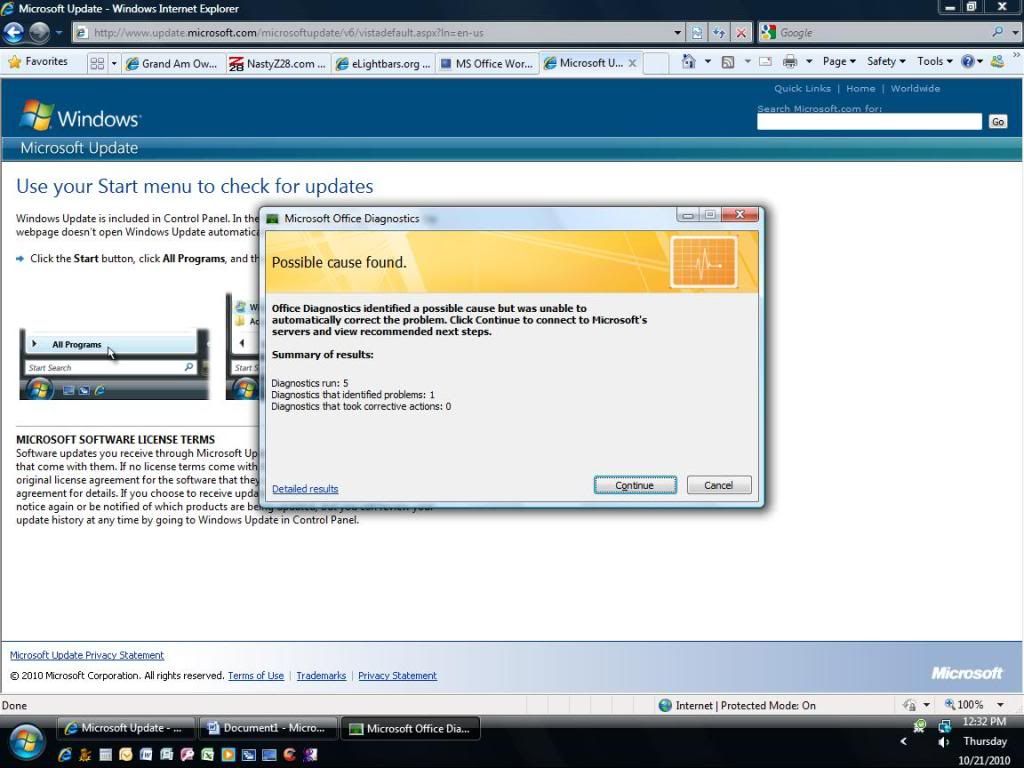Image resolution: width=1024 pixels, height=768 pixels.
Task: Click the Search Microsoft.com text field
Action: click(x=869, y=121)
